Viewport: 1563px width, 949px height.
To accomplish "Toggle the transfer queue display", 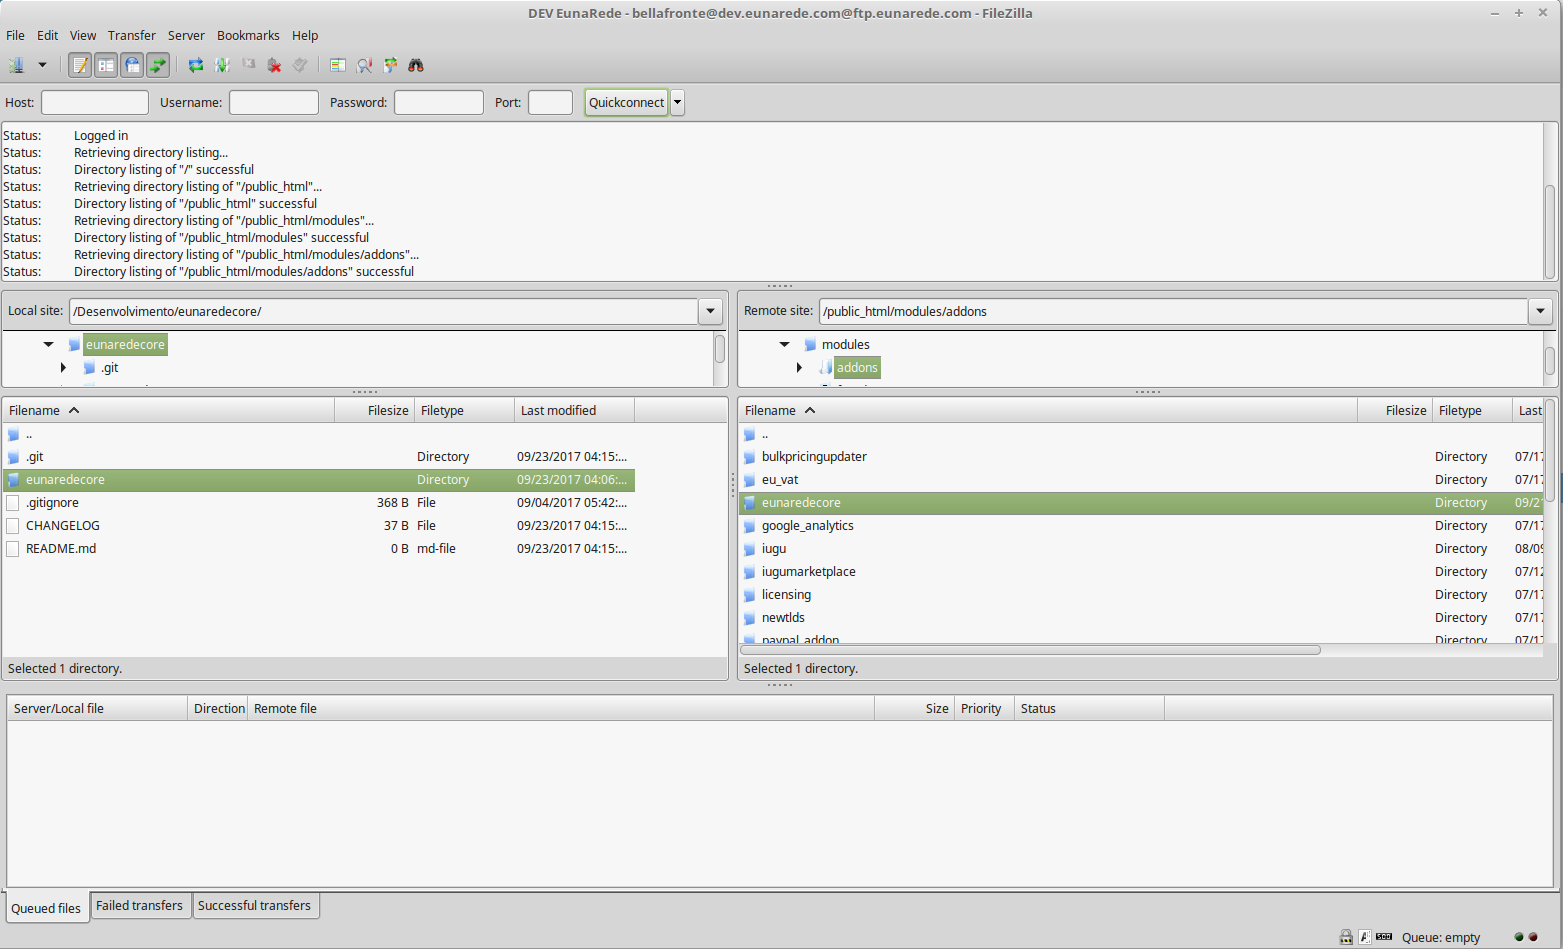I will pyautogui.click(x=158, y=65).
